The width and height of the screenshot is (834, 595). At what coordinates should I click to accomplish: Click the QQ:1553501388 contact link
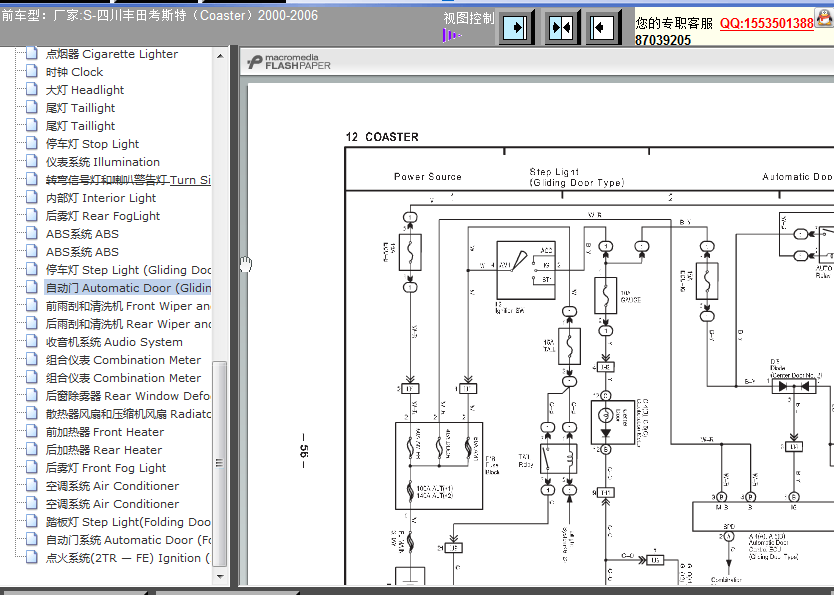pyautogui.click(x=766, y=23)
